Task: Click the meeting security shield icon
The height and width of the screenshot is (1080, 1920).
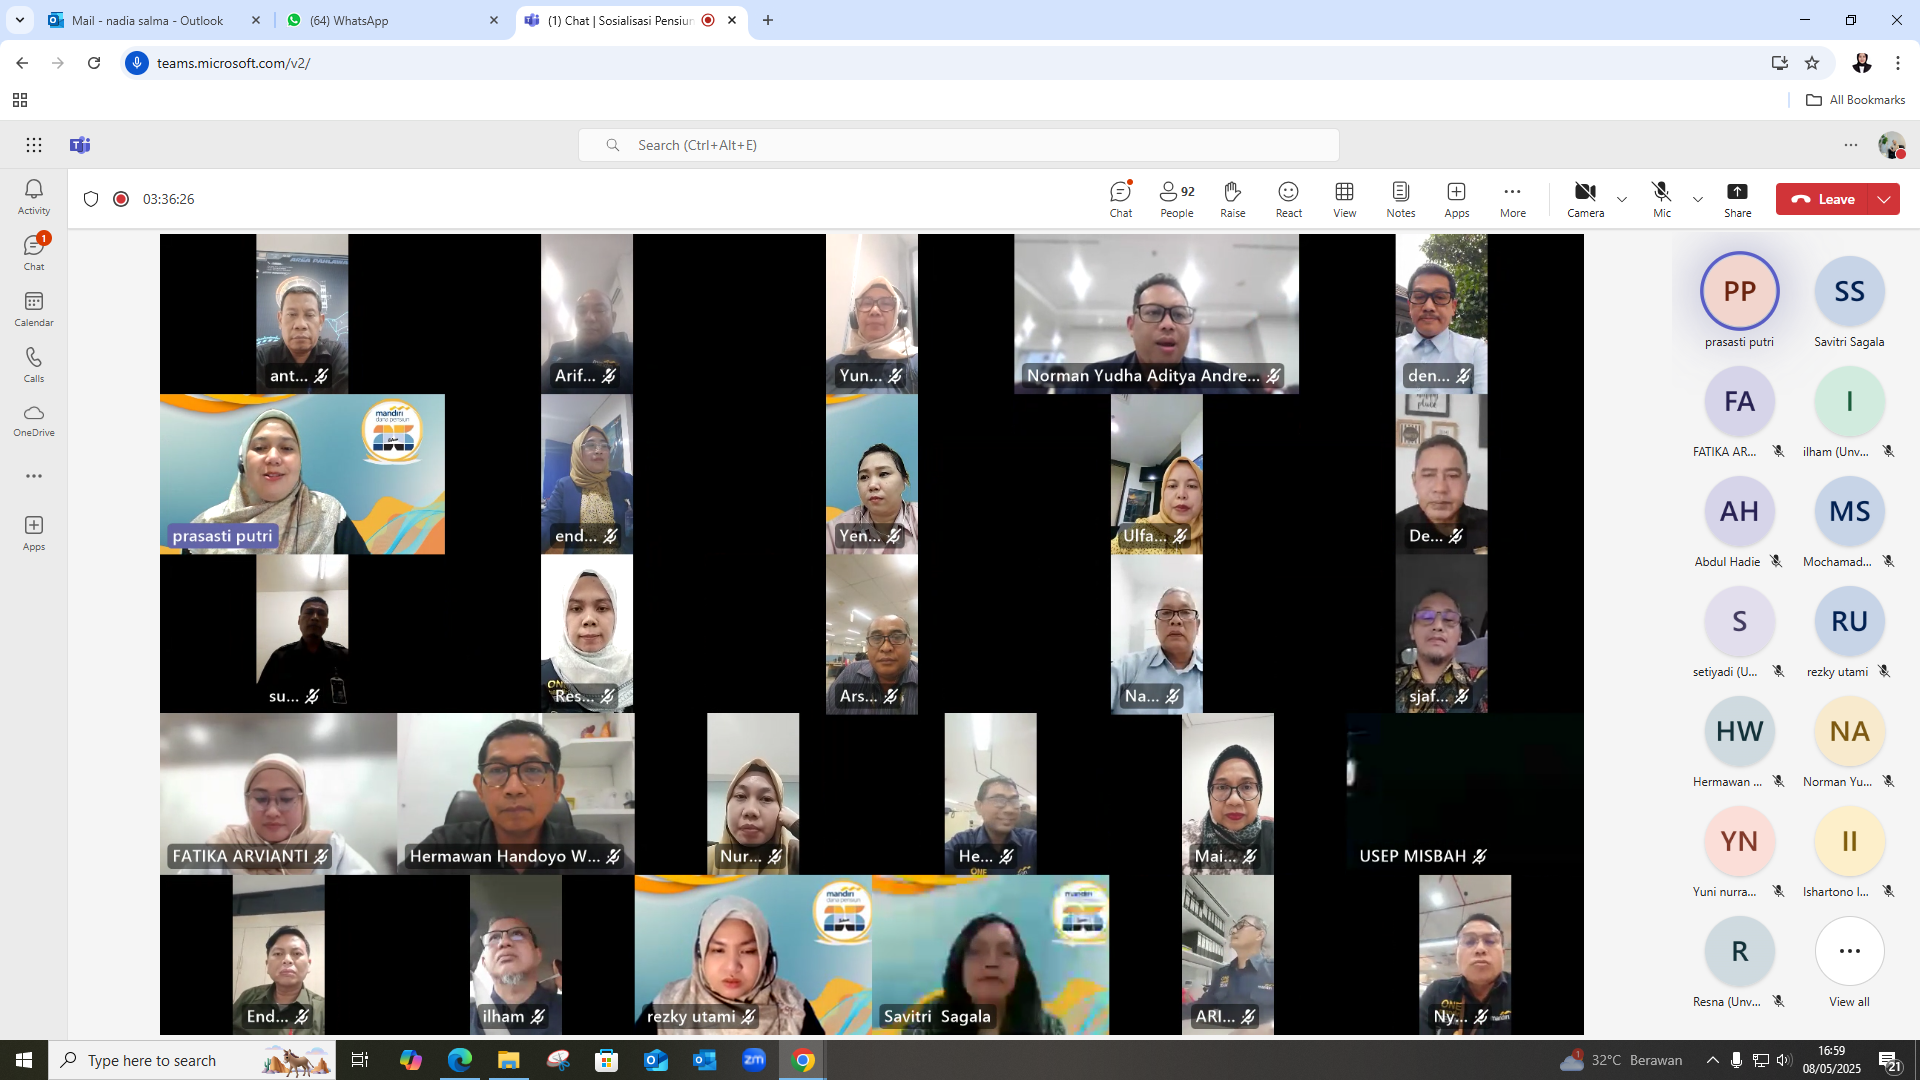Action: (91, 199)
